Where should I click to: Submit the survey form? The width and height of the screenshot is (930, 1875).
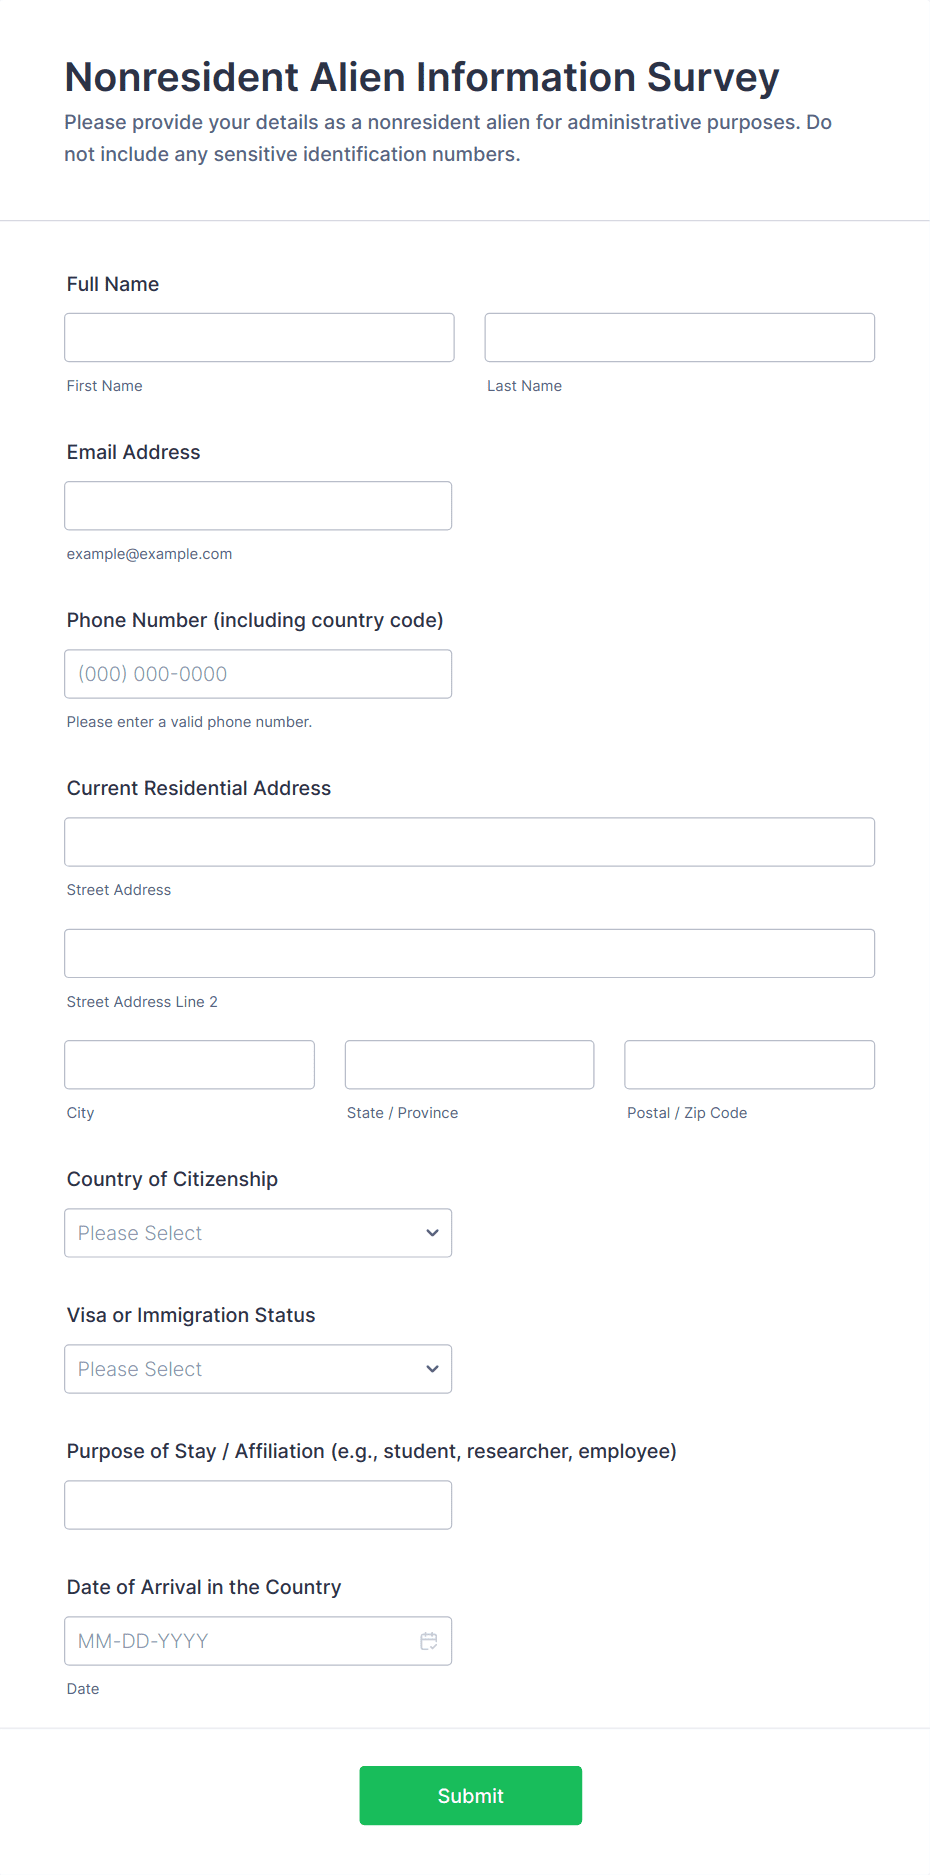[471, 1795]
